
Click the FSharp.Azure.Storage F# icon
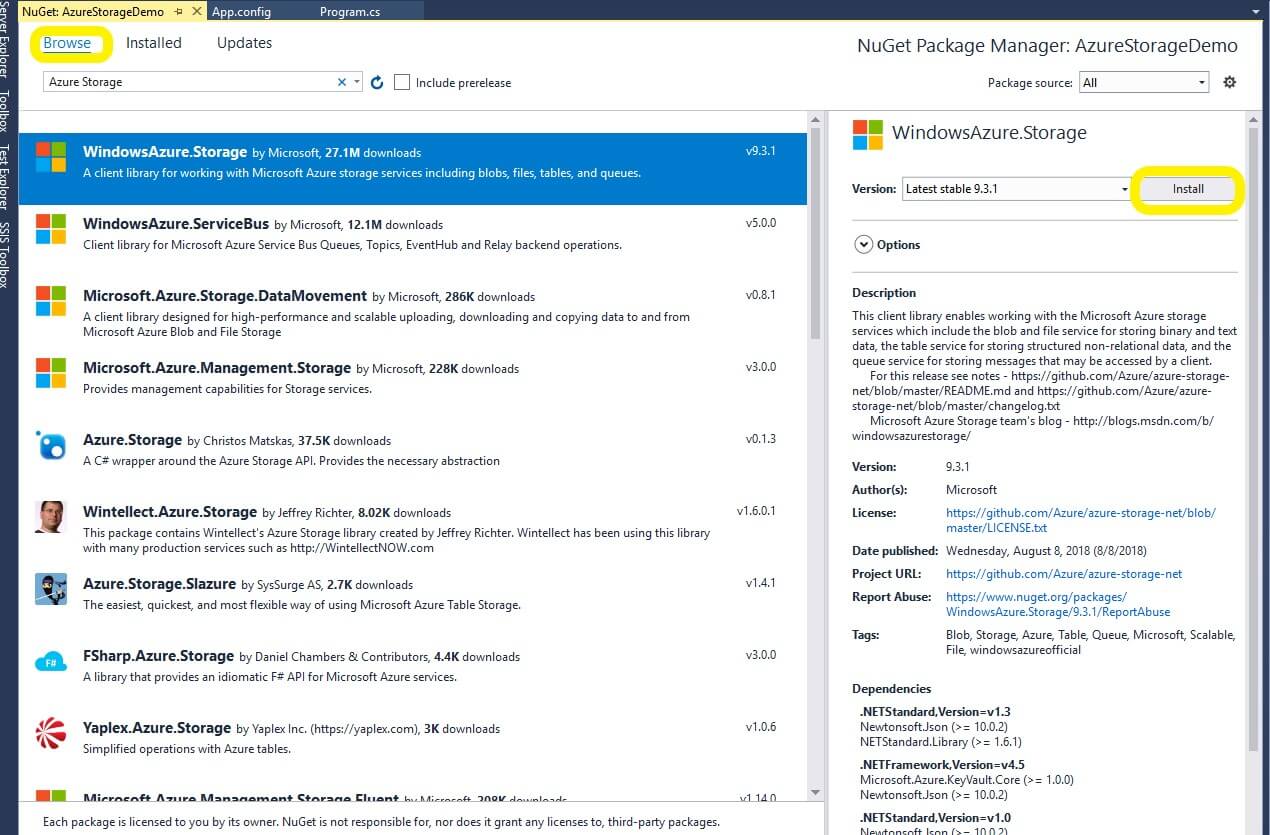click(51, 662)
